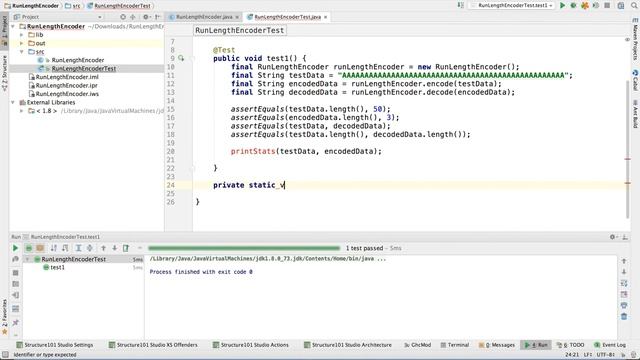
Task: Open the Favorites tool window from the left stripe
Action: point(4,317)
